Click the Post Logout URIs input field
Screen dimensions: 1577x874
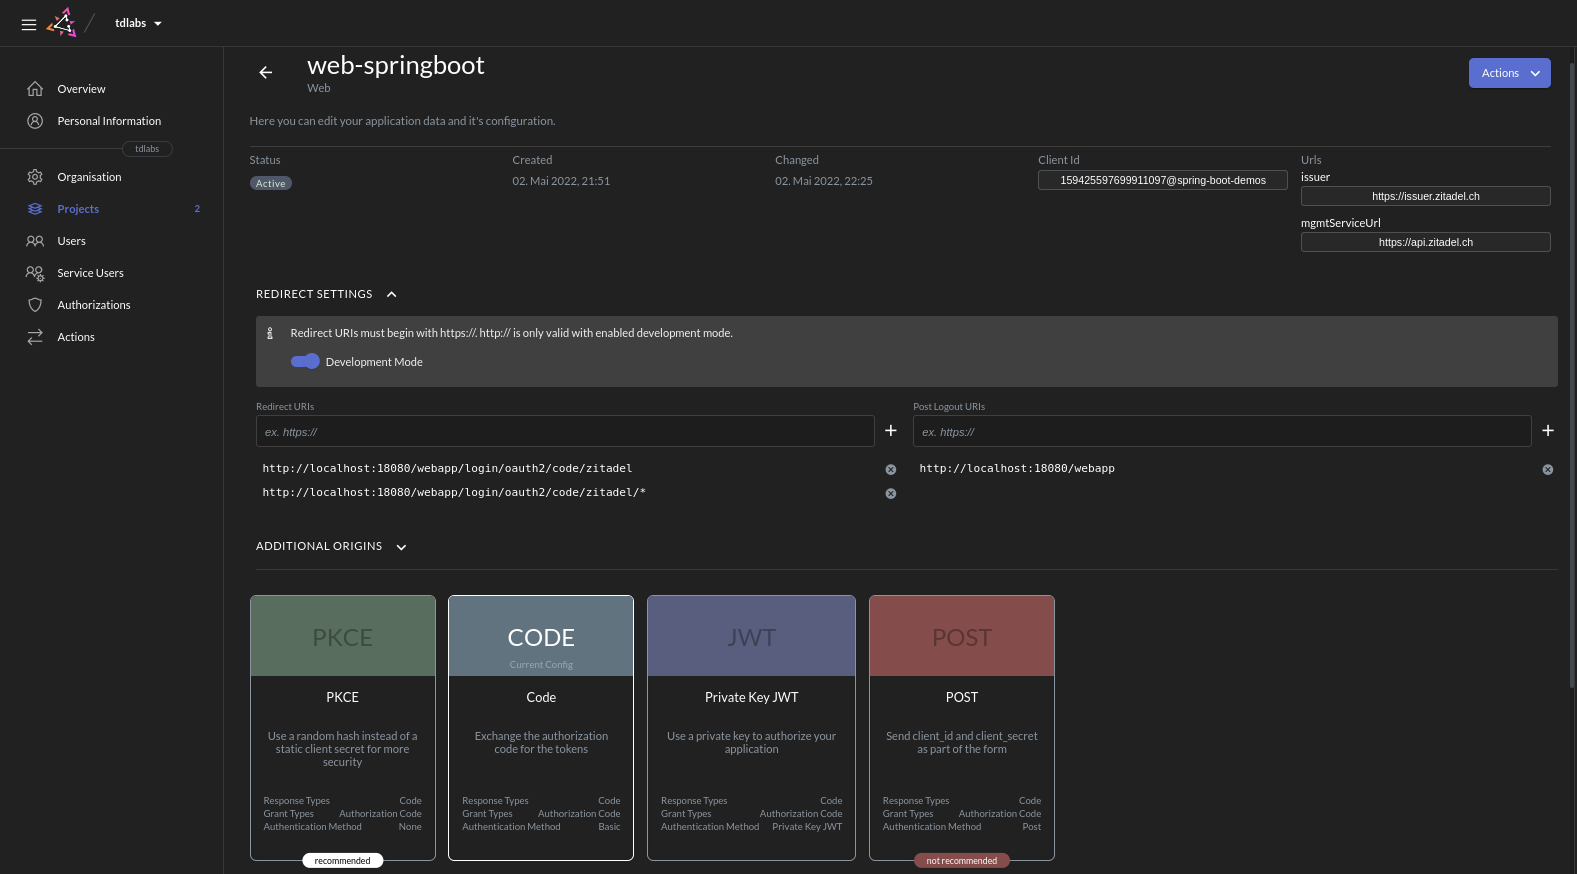coord(1222,431)
